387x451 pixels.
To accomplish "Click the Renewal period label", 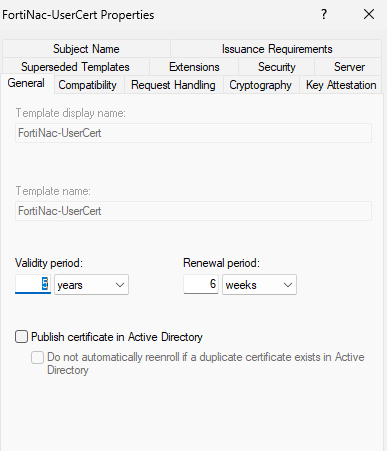I will click(x=221, y=263).
